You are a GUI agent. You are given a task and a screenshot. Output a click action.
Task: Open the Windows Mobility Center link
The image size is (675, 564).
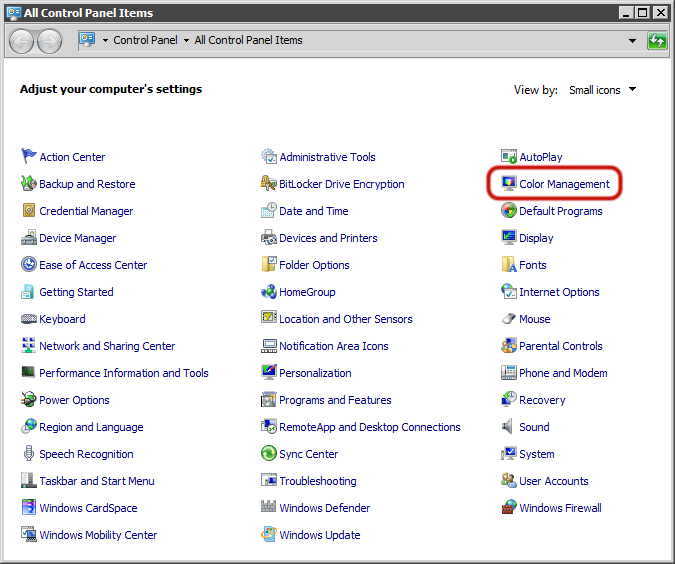coord(98,535)
